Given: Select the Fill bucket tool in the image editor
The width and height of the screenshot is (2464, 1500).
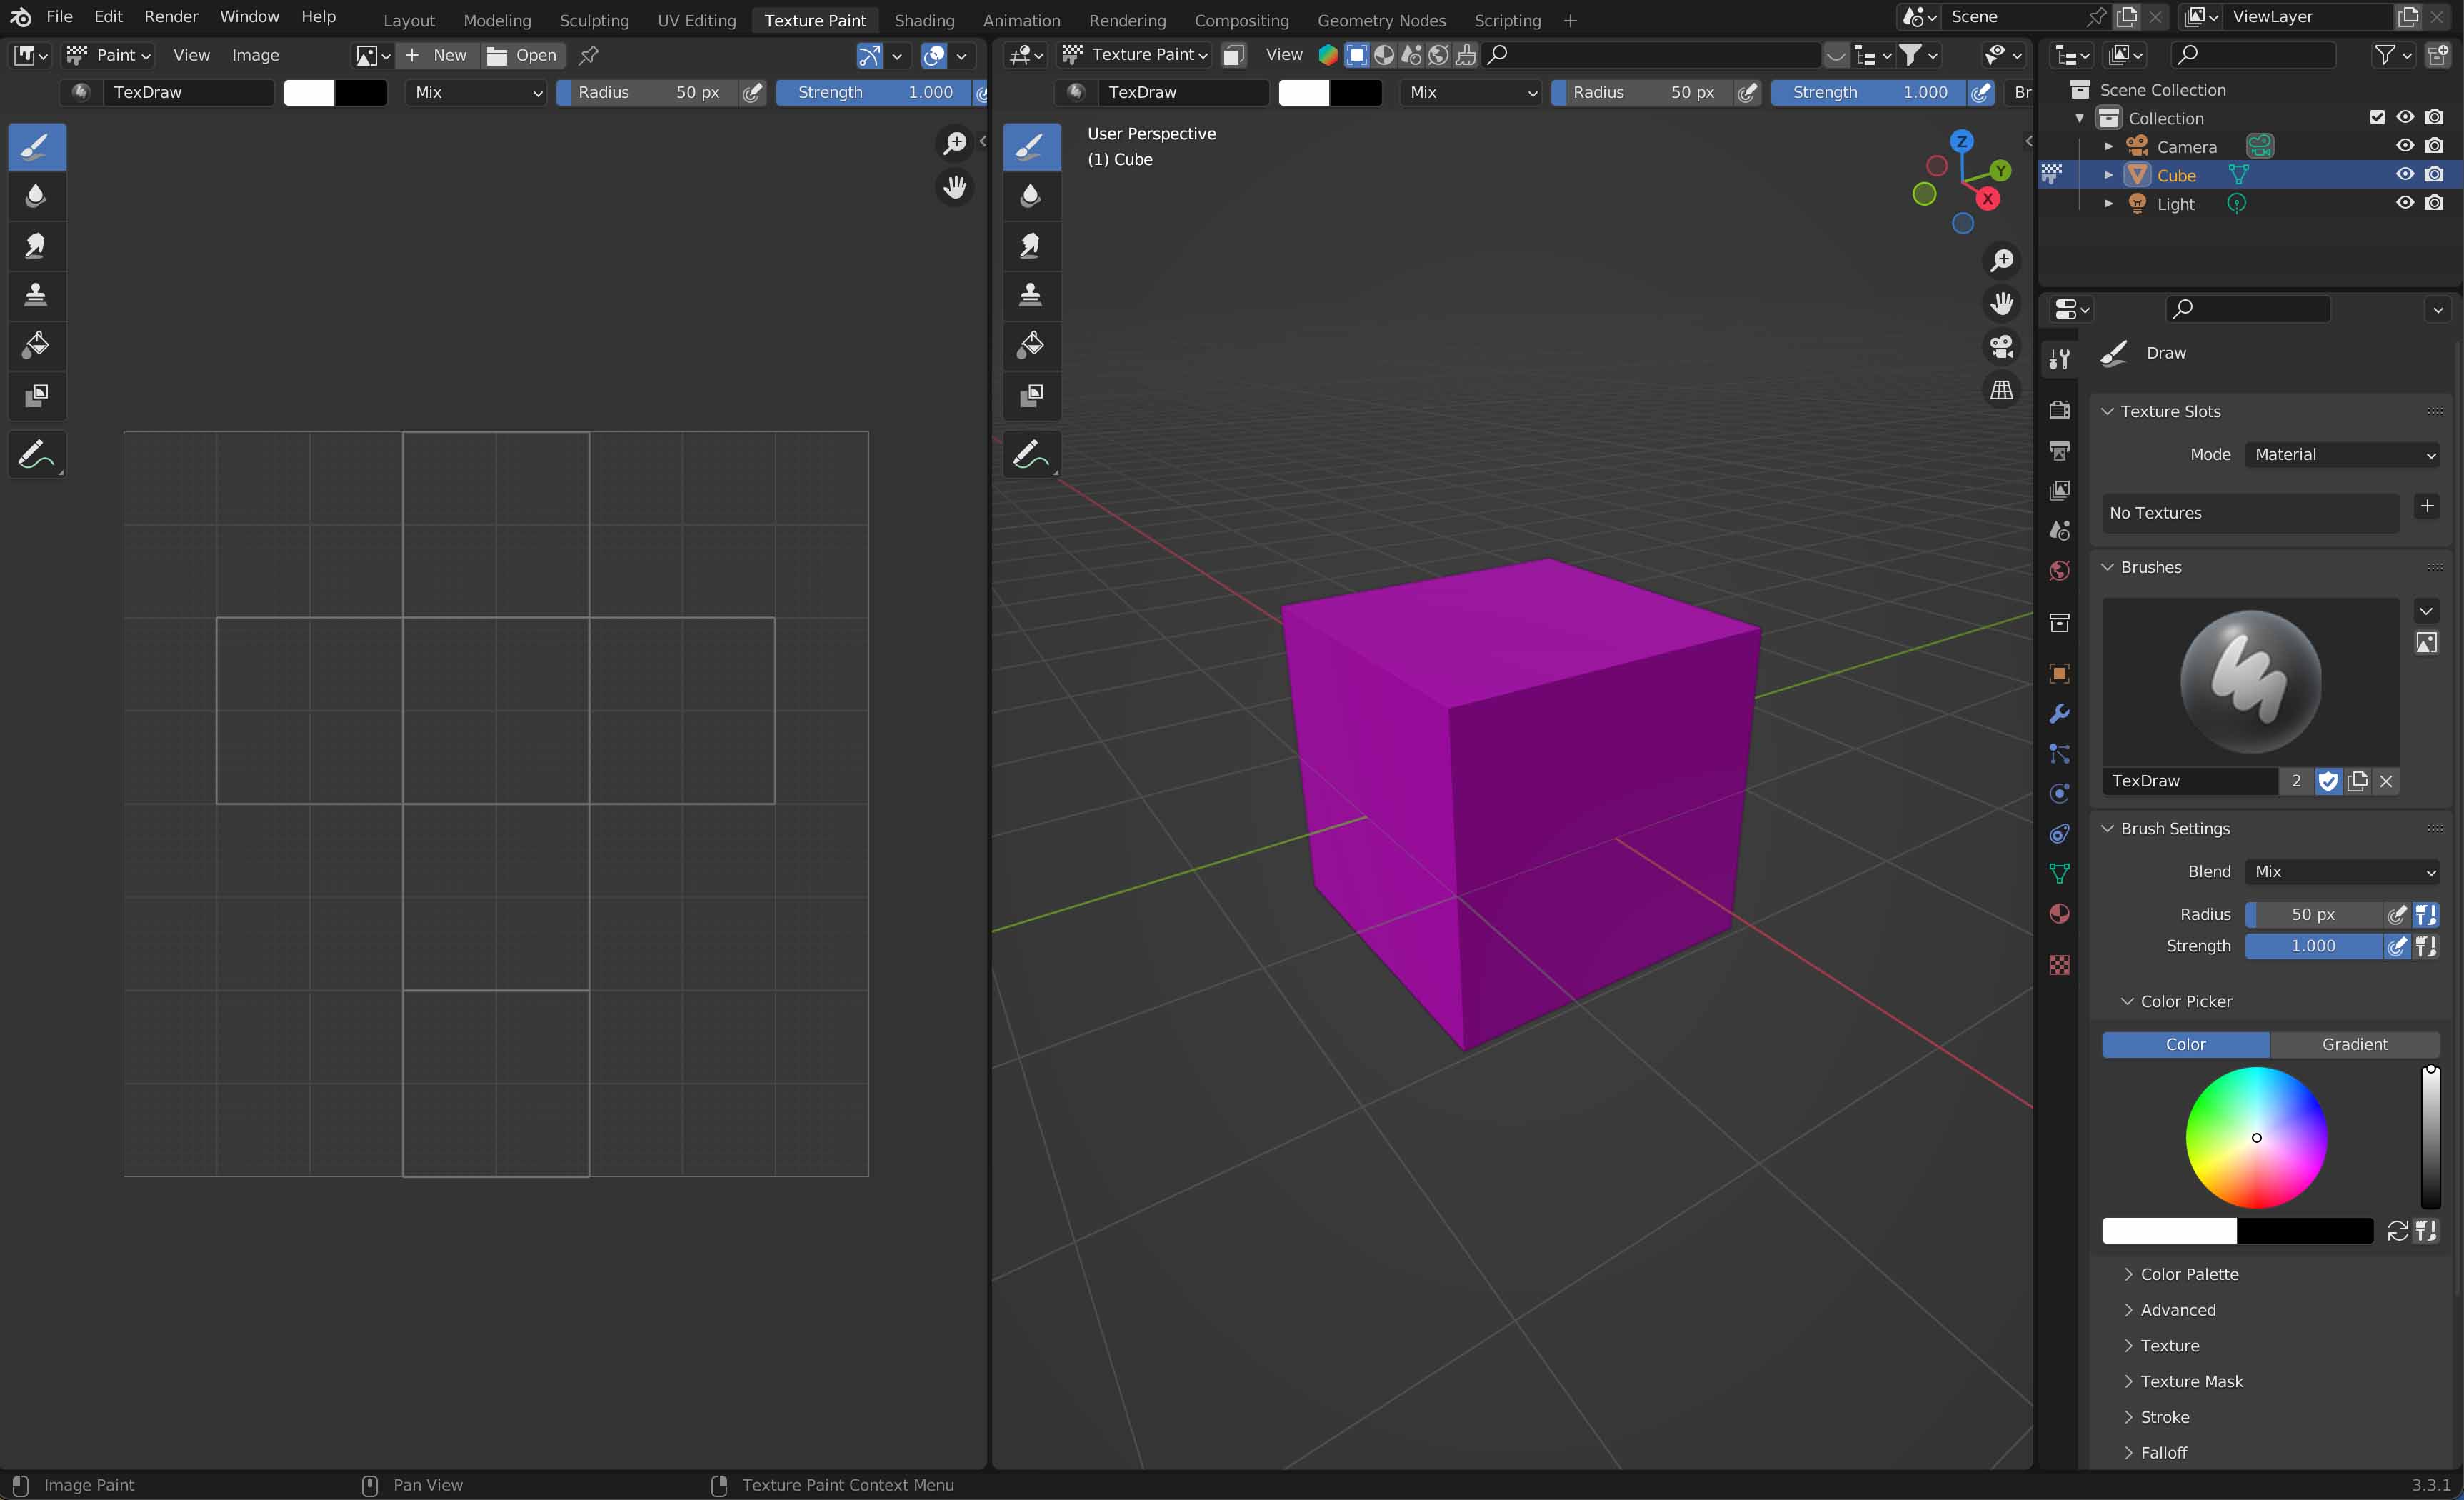Looking at the screenshot, I should coord(36,345).
